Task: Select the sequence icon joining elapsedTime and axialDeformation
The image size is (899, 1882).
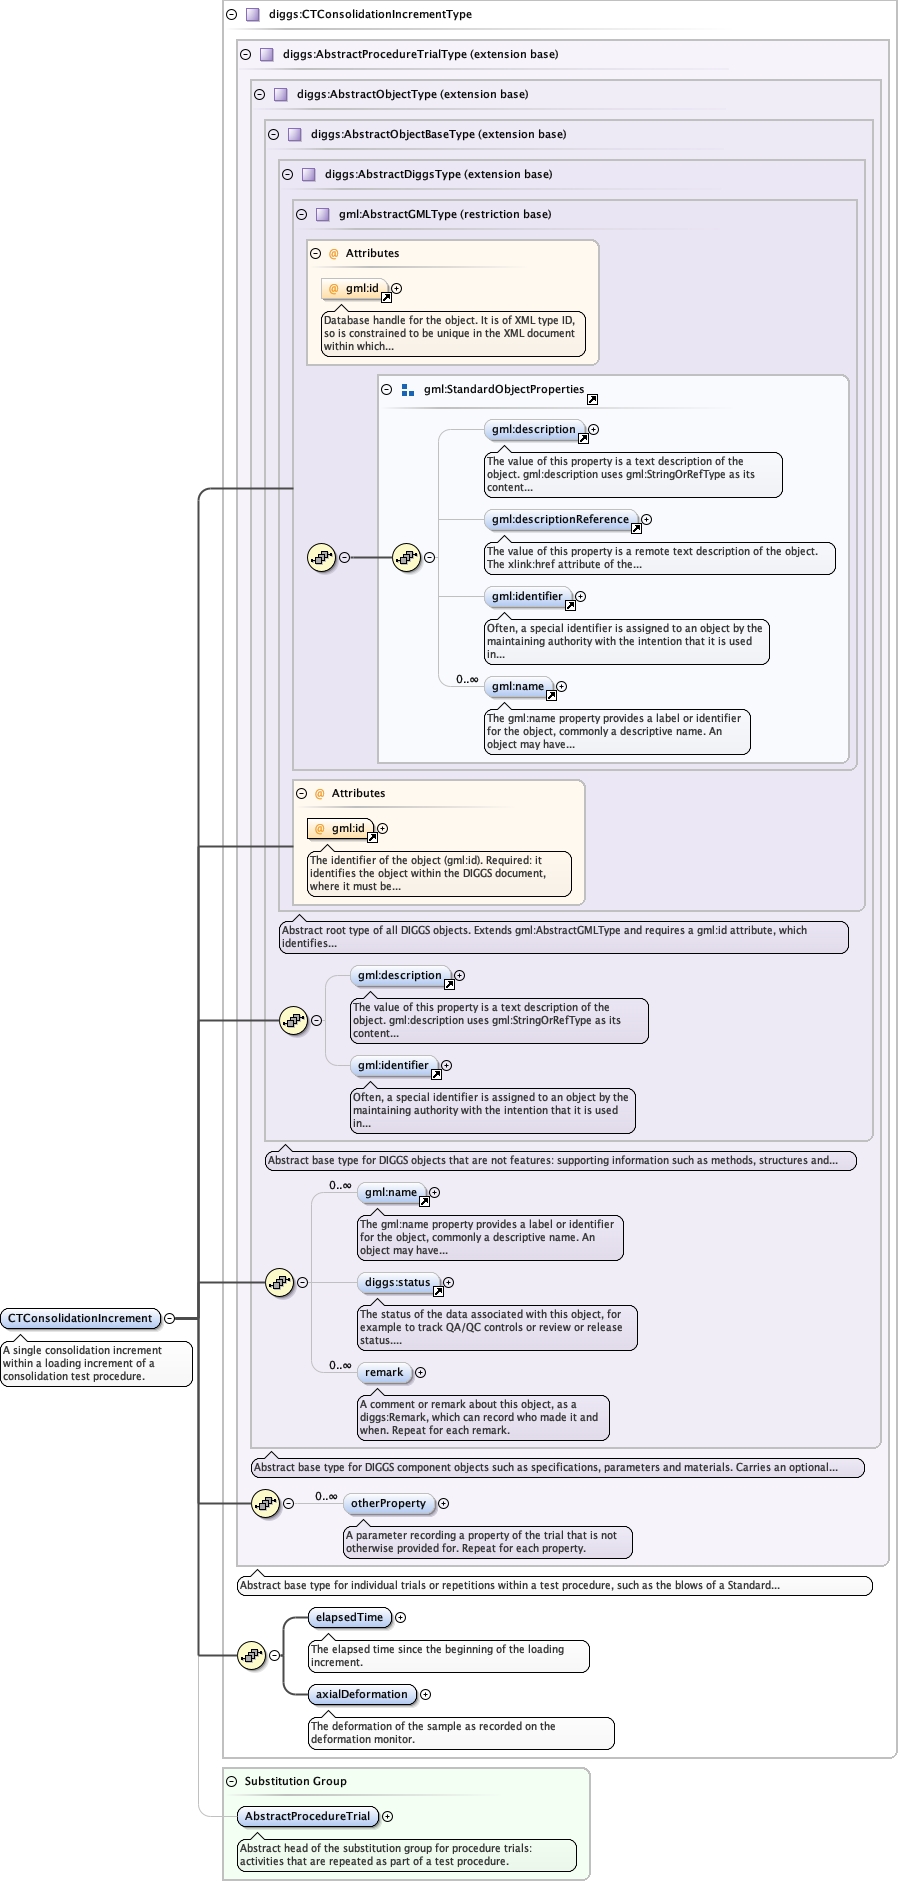Action: [x=251, y=1655]
